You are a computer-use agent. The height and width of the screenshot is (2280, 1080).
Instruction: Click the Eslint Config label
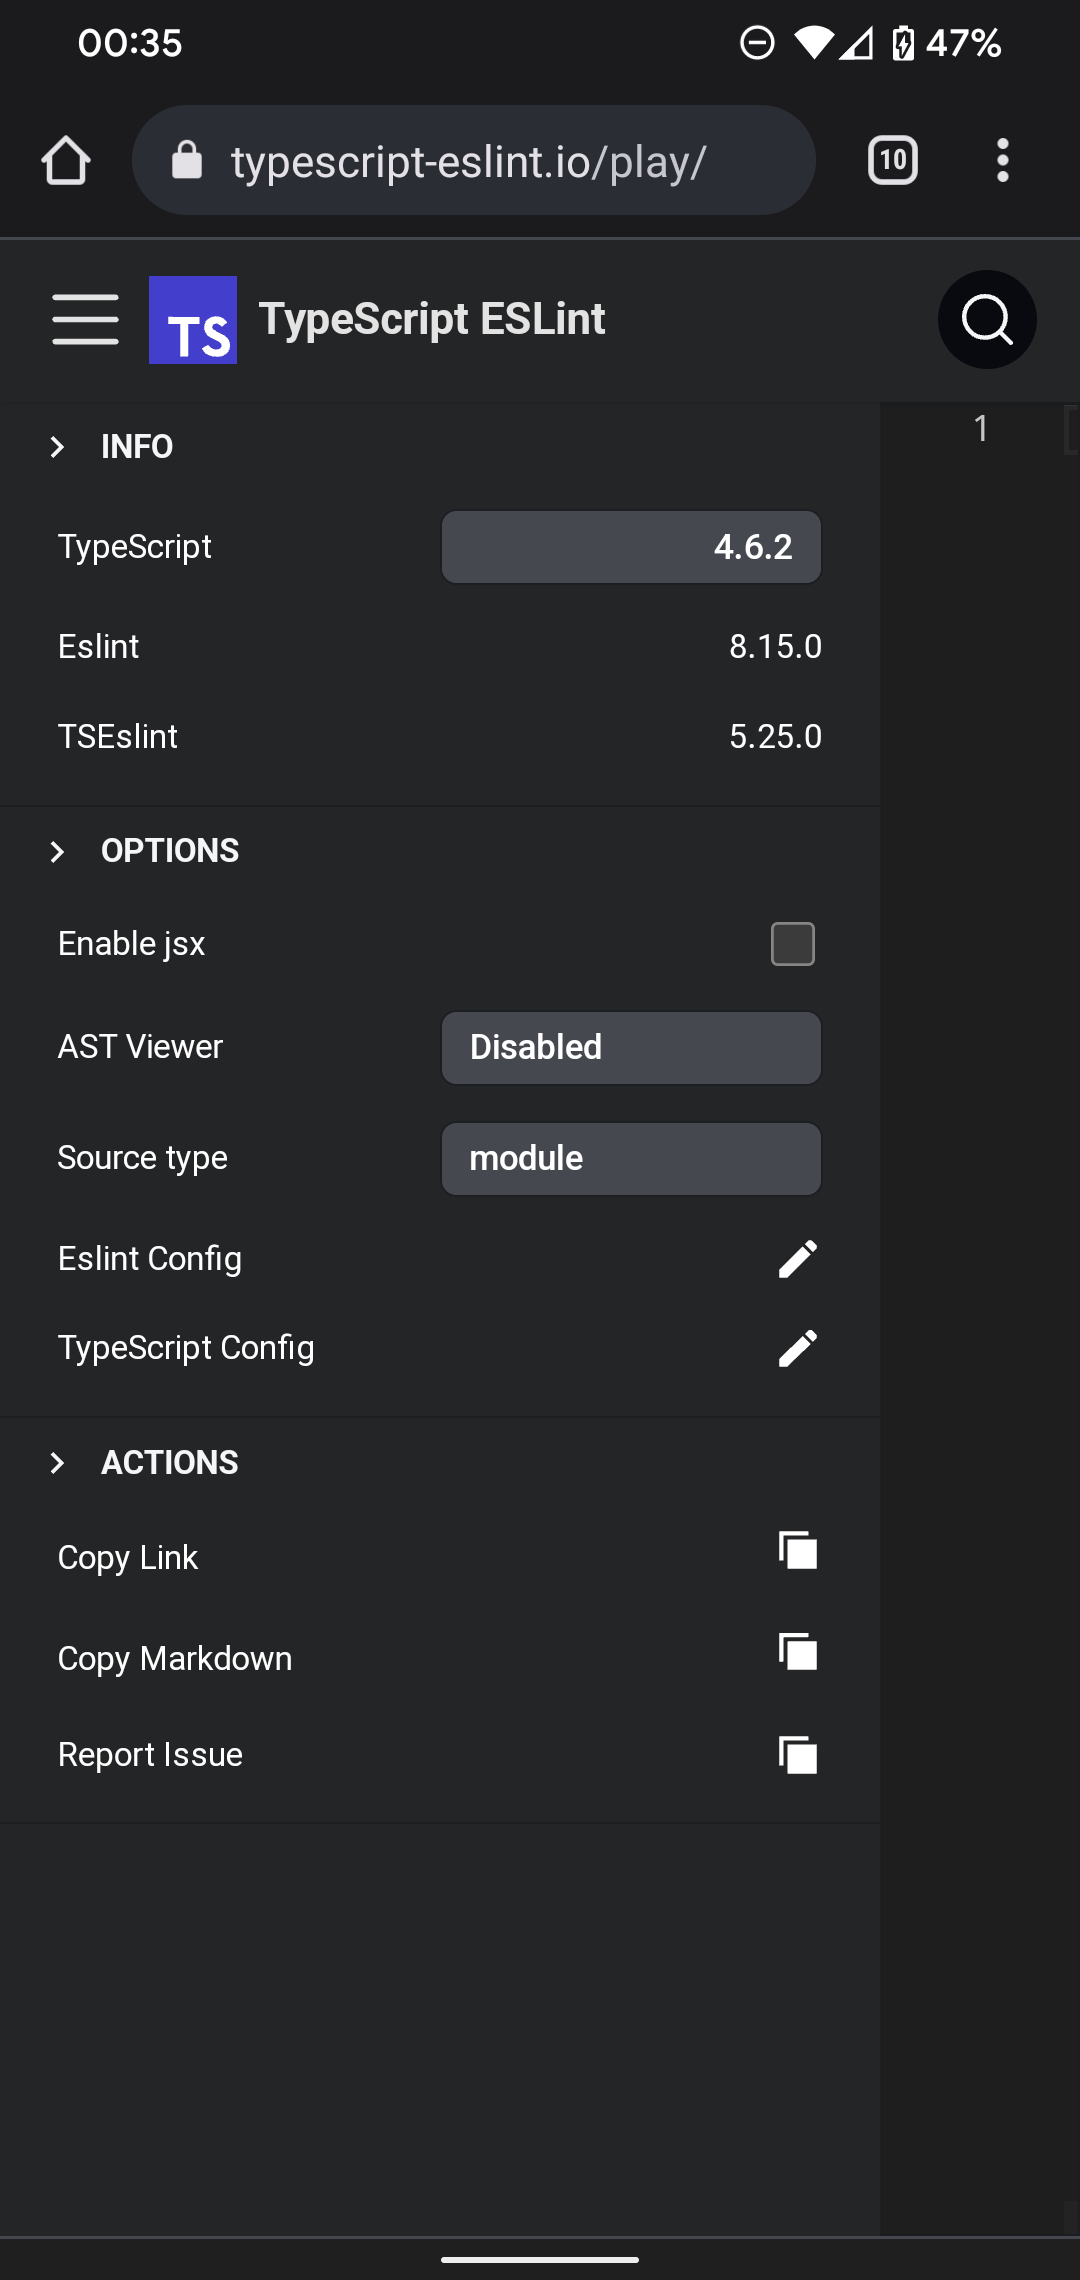150,1259
